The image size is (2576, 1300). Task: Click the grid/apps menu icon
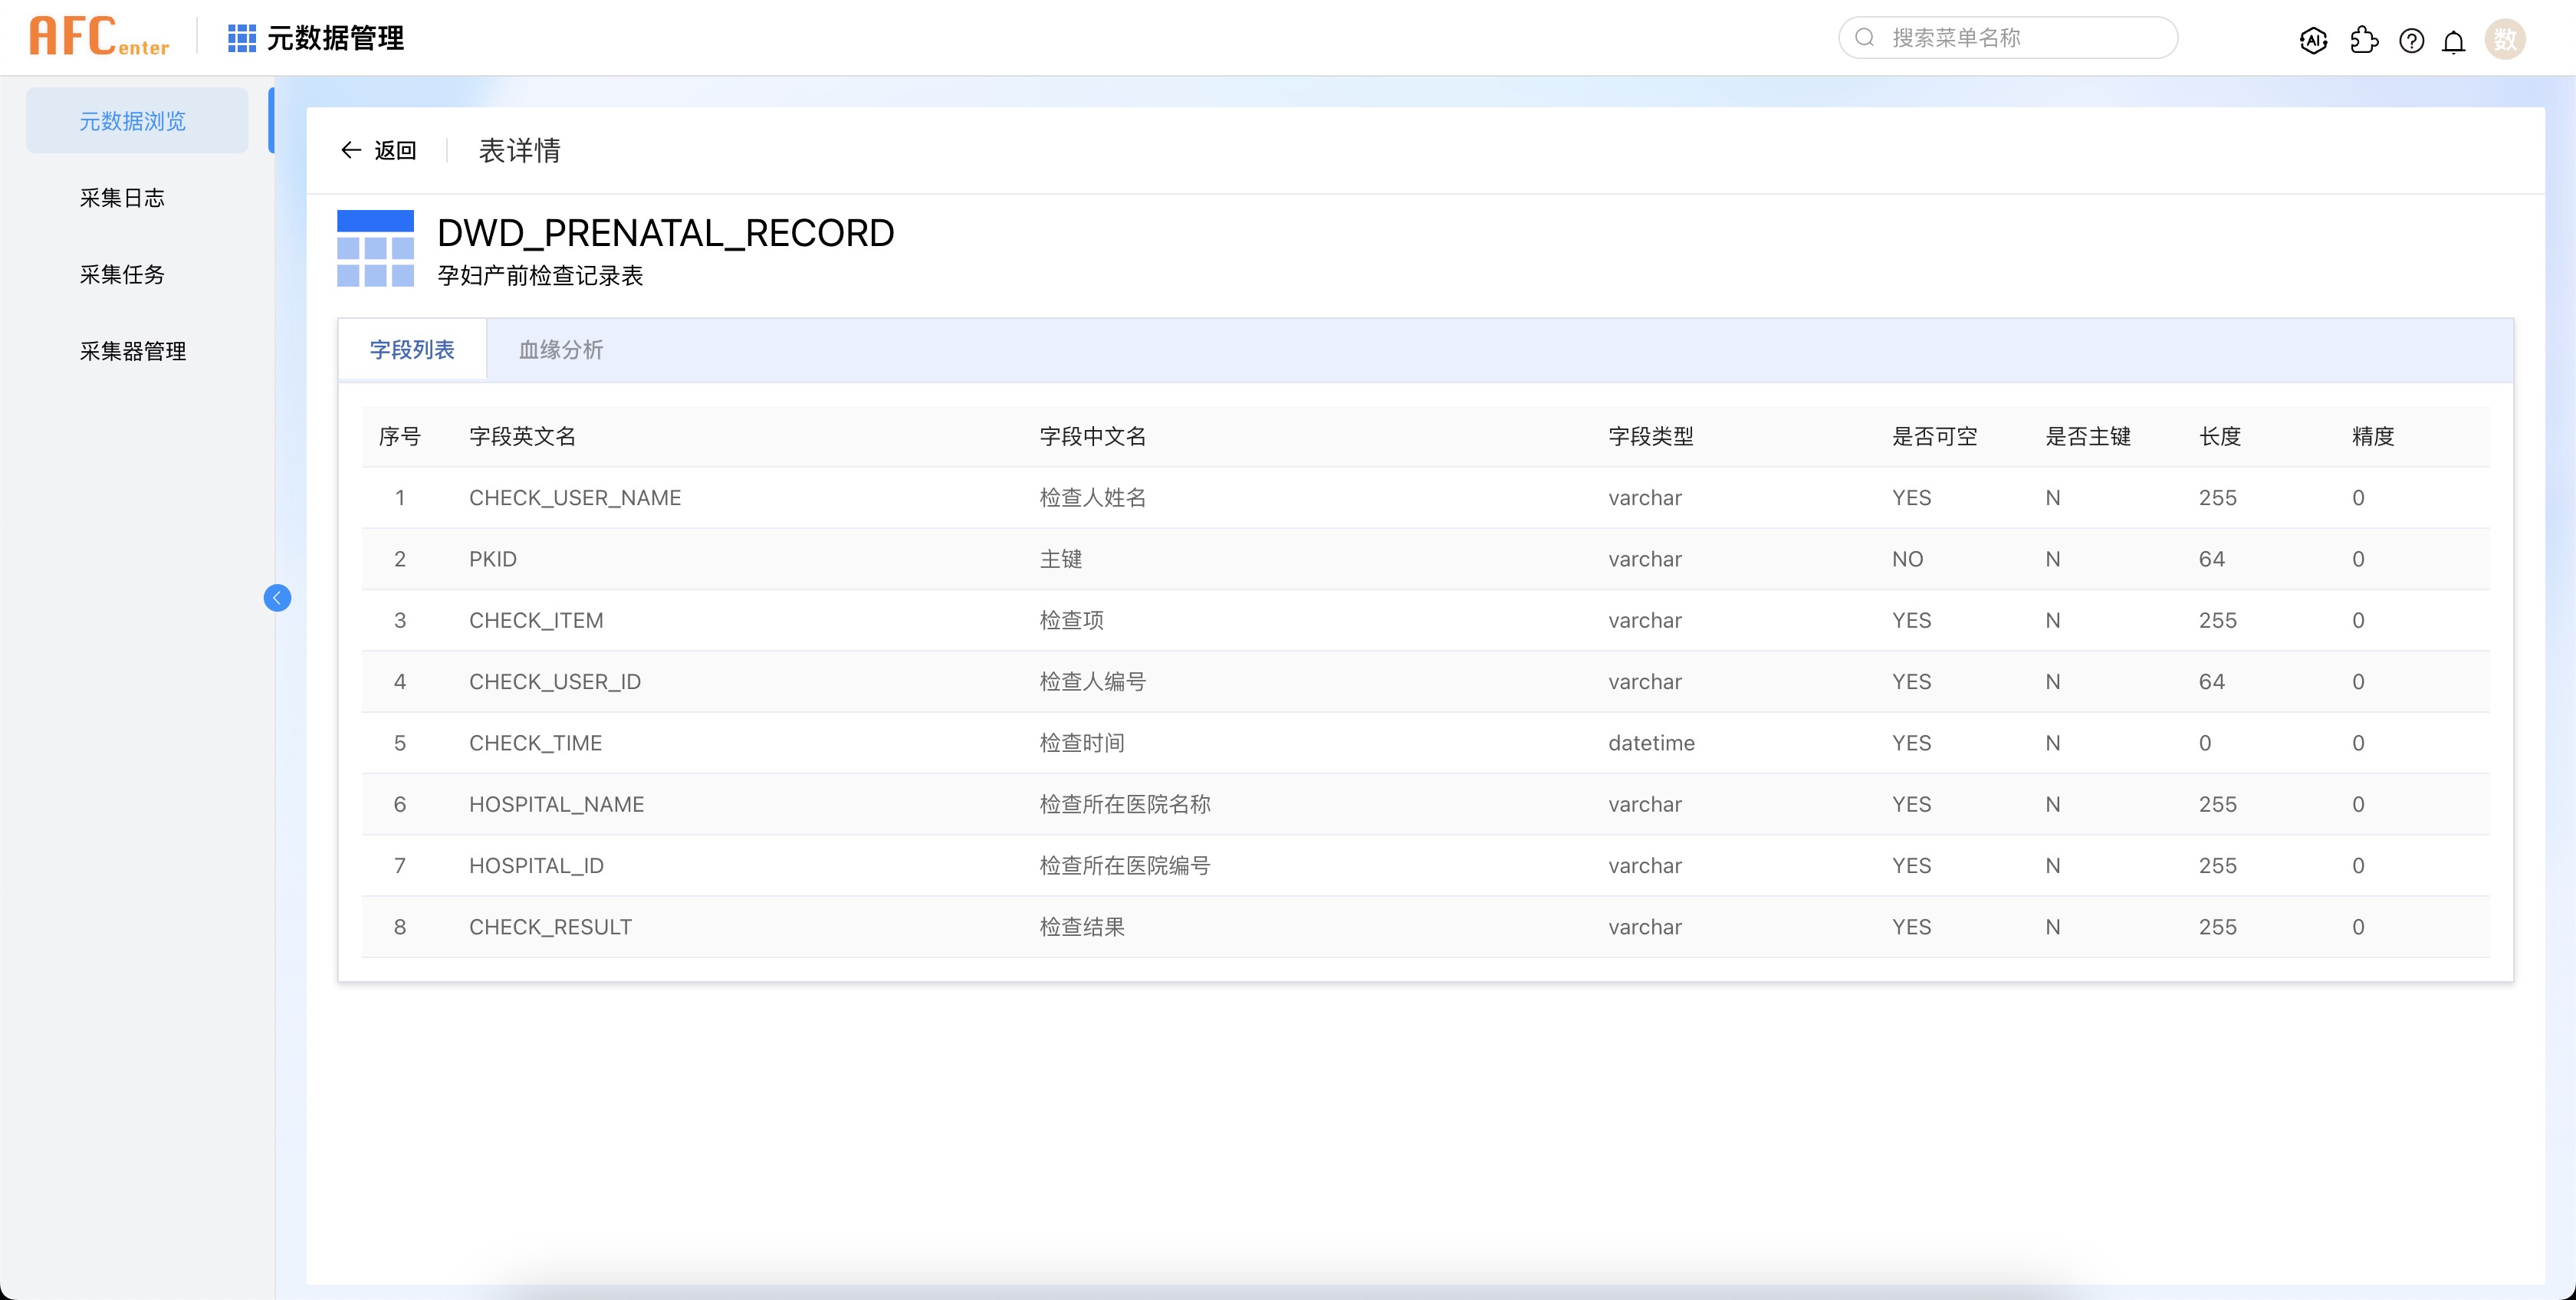[x=237, y=38]
